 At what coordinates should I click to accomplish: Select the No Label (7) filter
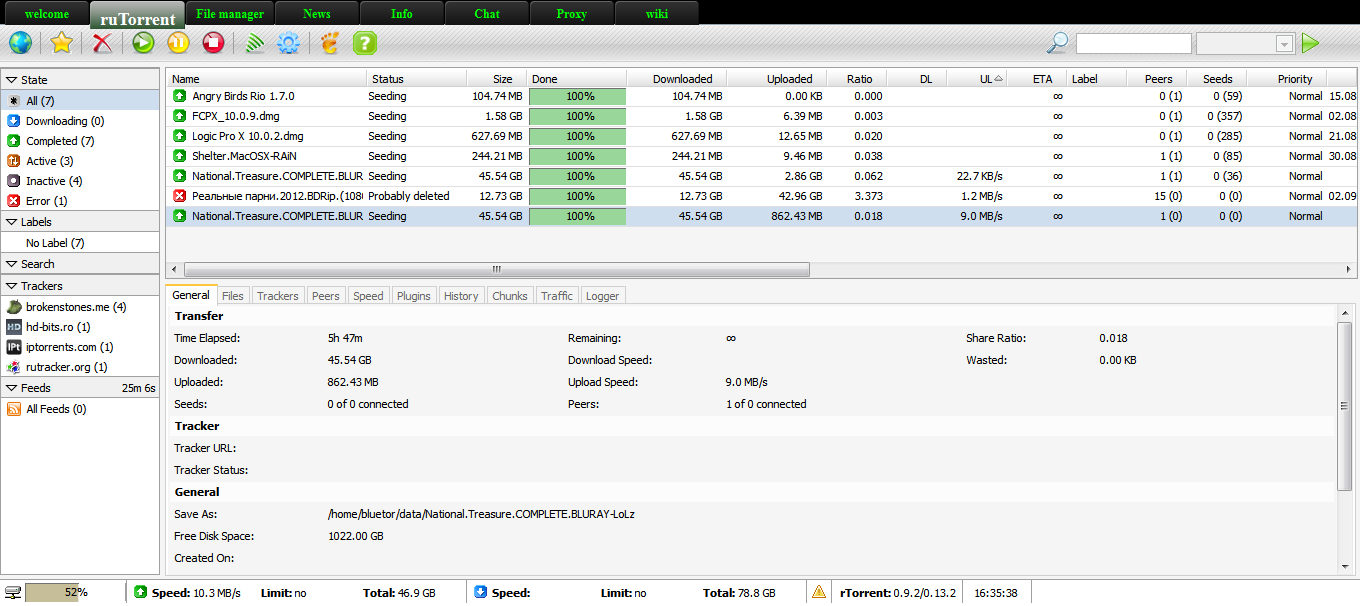tap(80, 243)
